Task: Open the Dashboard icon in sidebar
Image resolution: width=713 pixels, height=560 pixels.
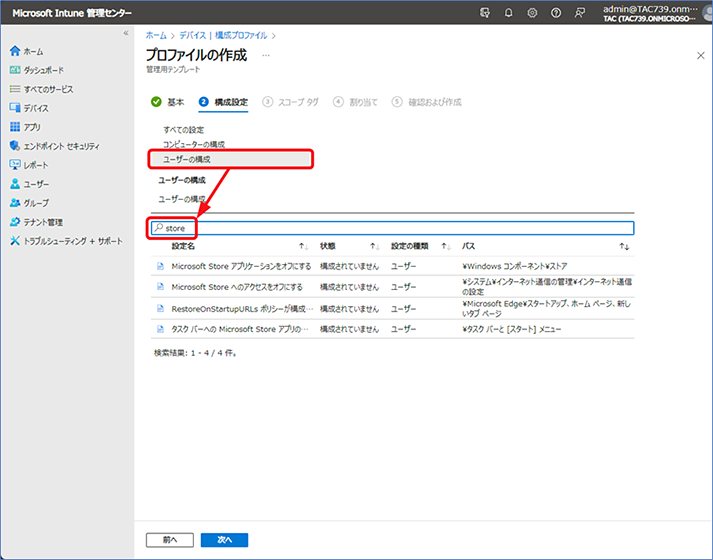Action: click(15, 70)
